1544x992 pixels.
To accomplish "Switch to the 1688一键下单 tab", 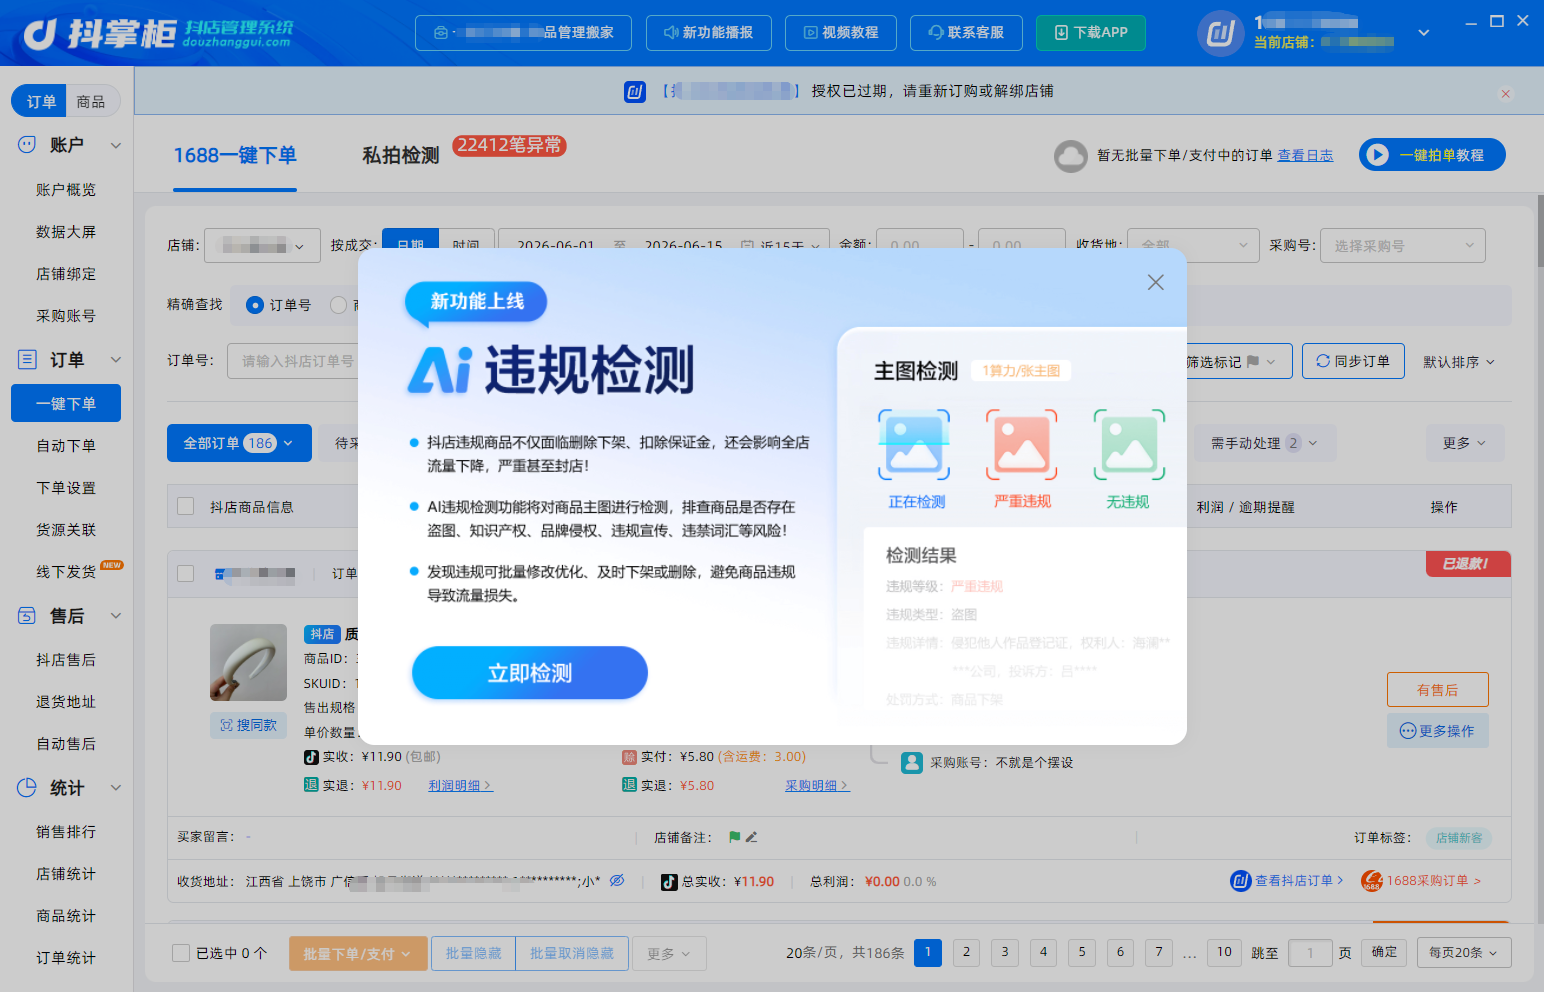I will coord(235,156).
